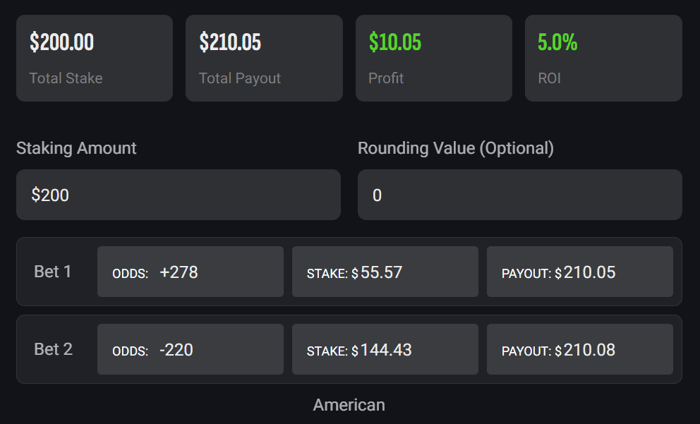
Task: Select the Total Payout summary card
Action: point(264,58)
